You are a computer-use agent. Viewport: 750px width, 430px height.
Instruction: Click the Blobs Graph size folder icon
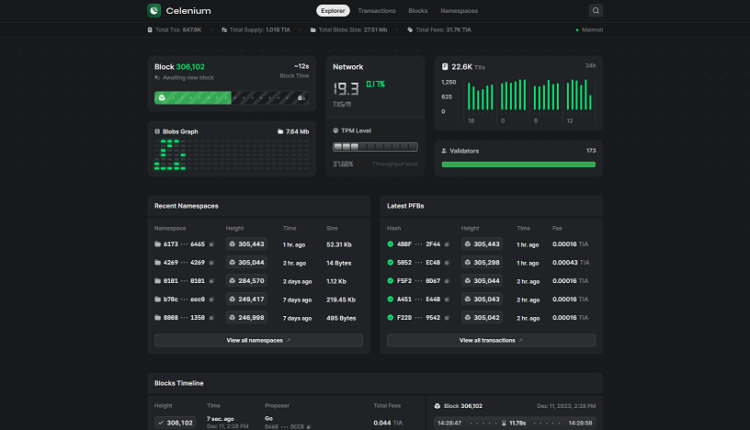click(x=280, y=131)
